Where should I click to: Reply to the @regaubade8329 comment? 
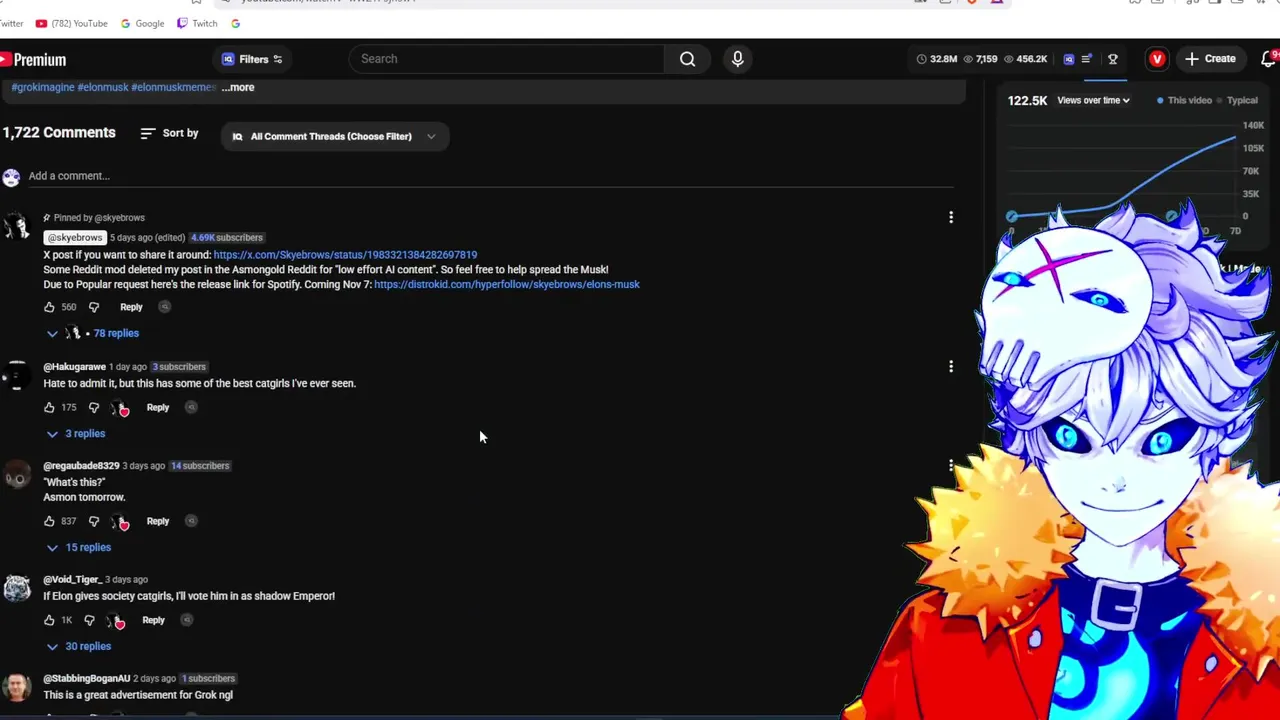[x=158, y=521]
